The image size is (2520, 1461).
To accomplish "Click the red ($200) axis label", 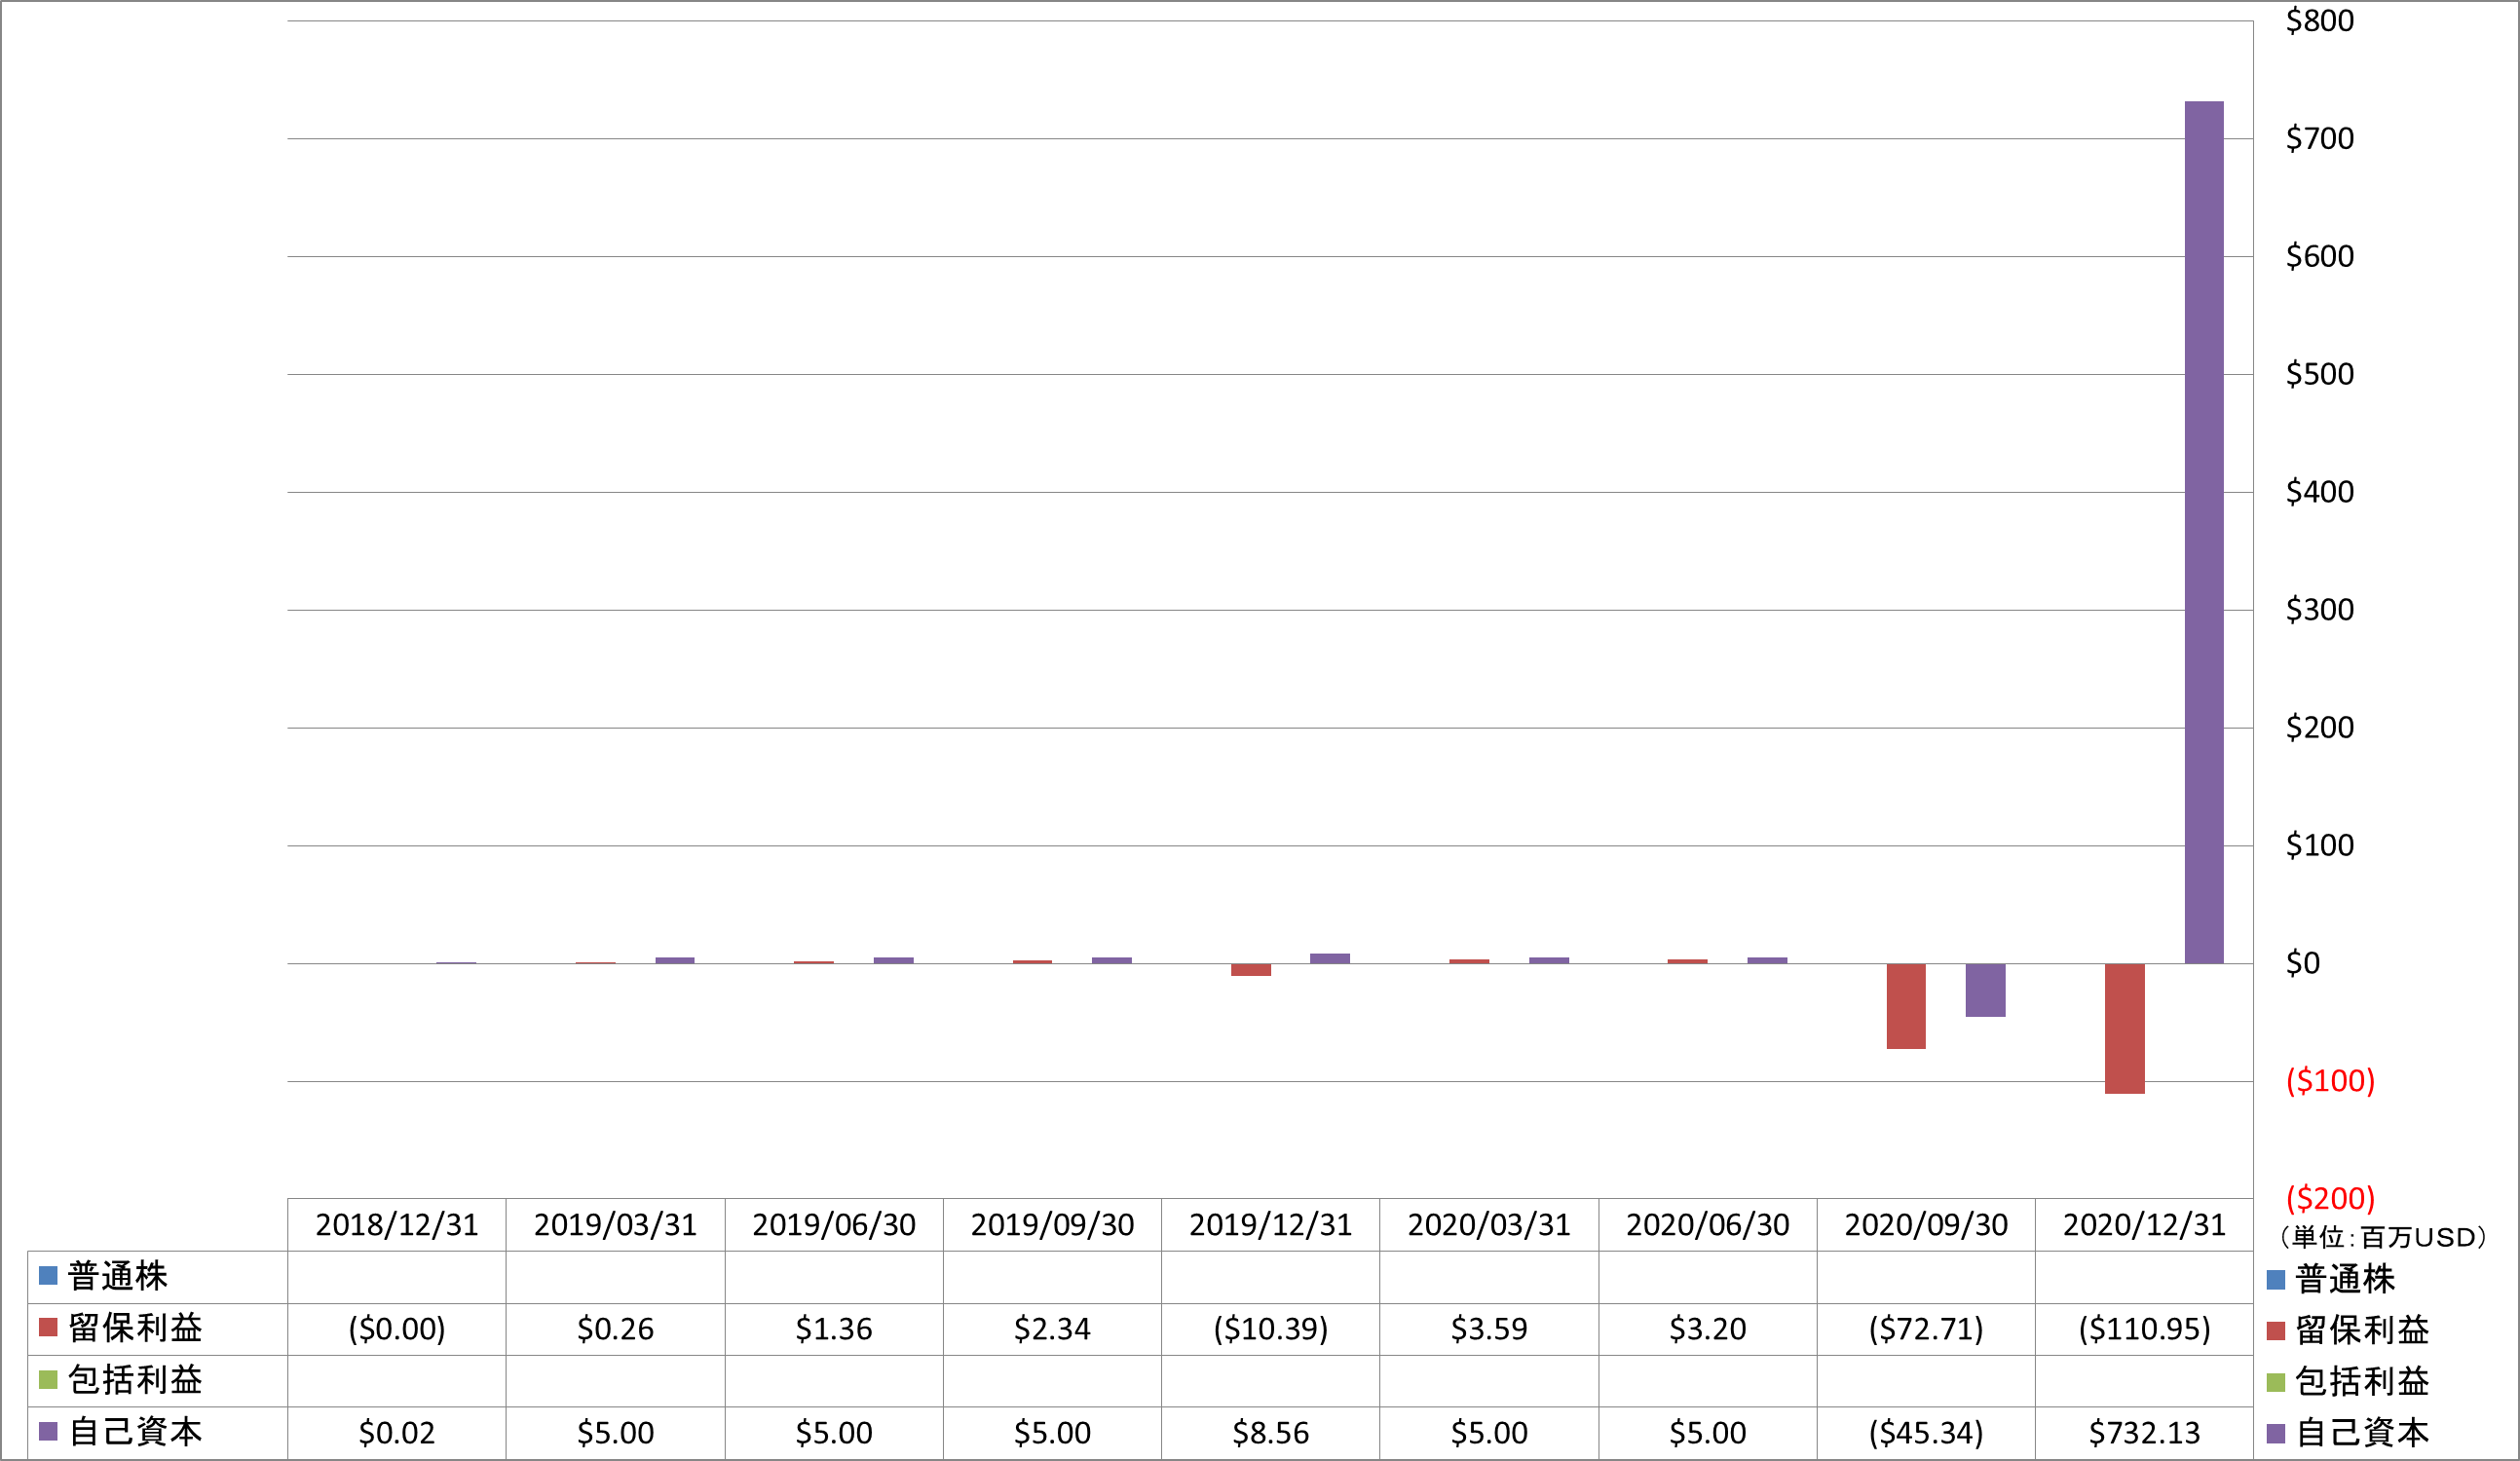I will point(2331,1199).
